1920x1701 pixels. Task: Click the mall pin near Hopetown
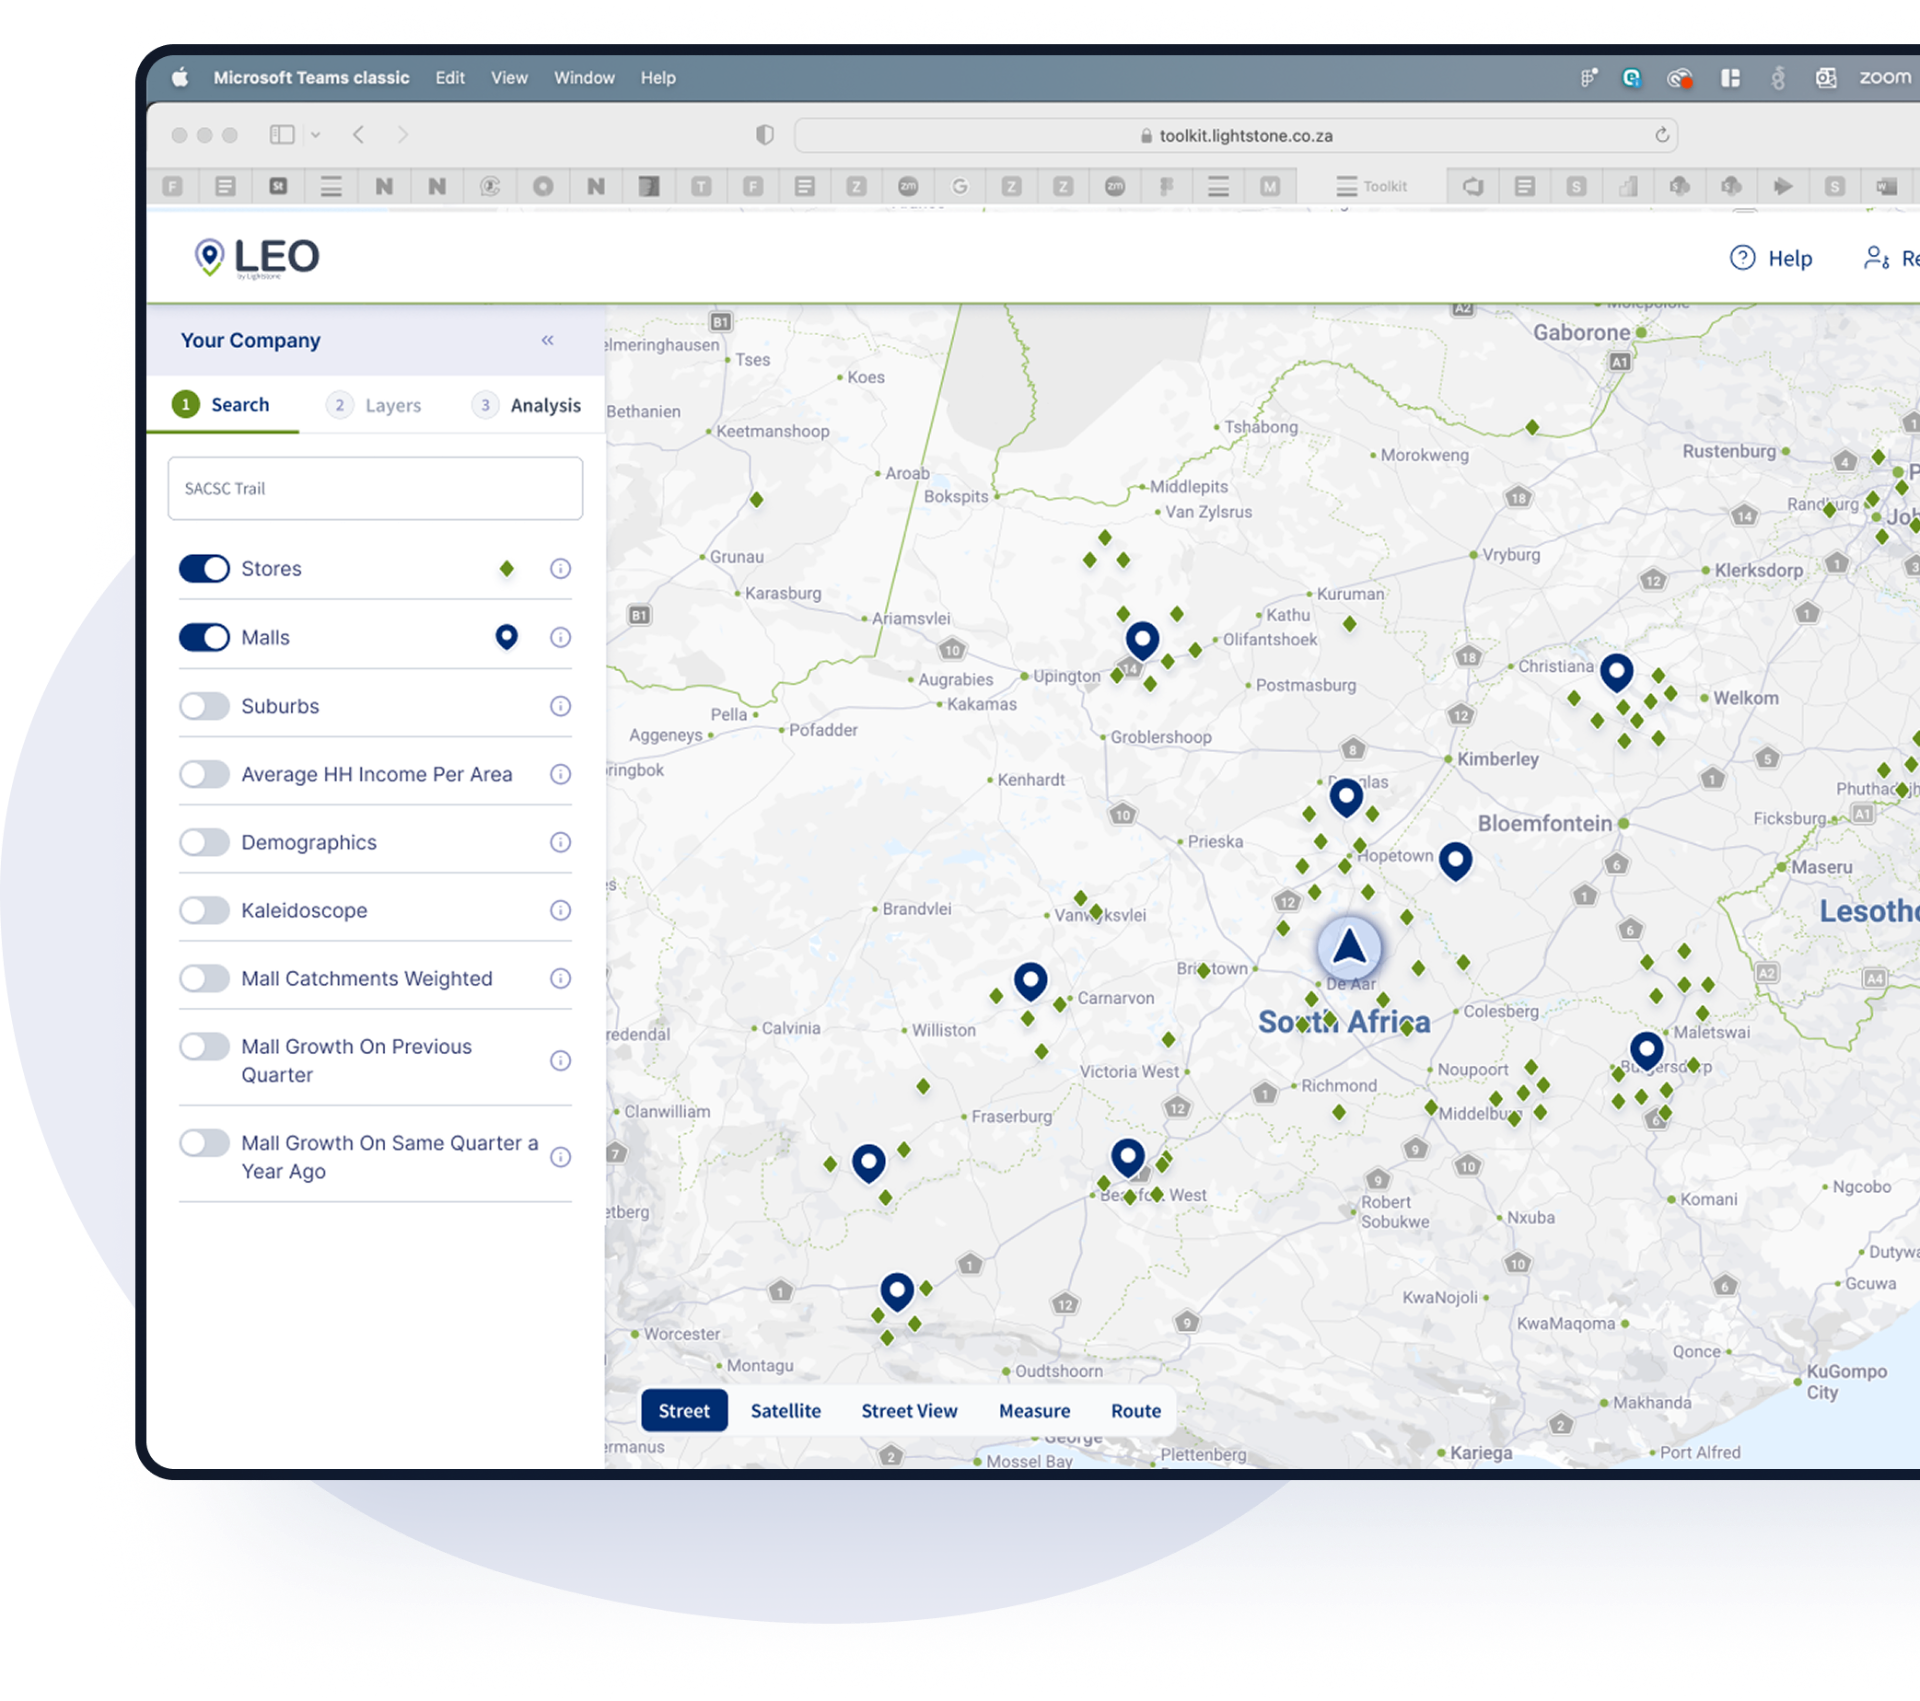pos(1455,860)
